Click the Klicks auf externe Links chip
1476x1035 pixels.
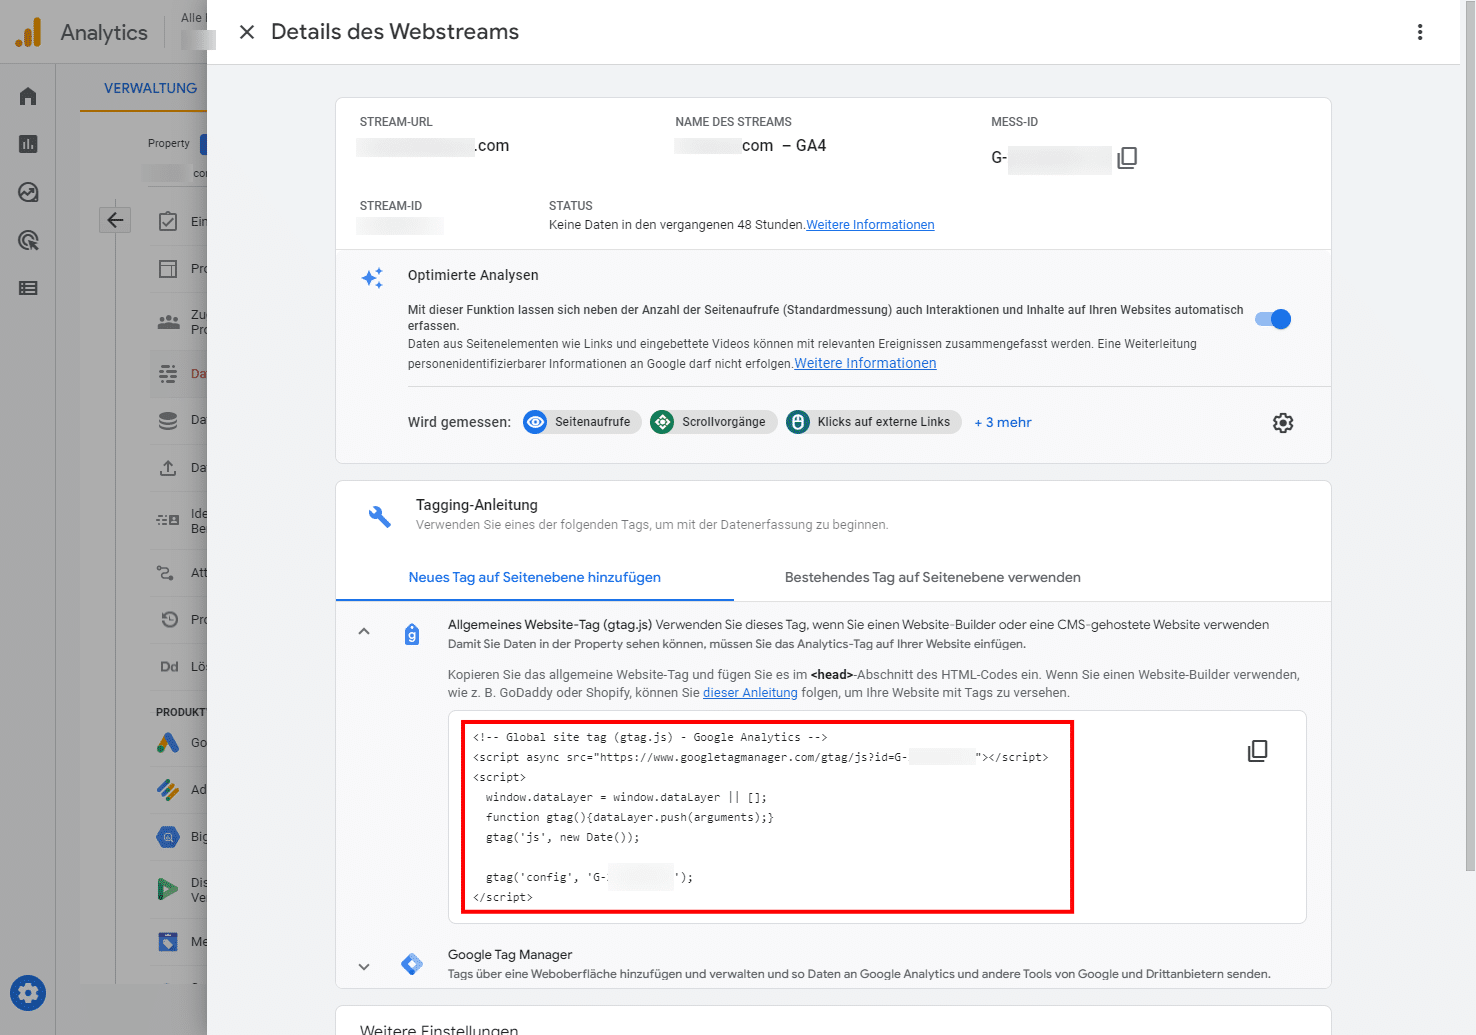pos(873,422)
